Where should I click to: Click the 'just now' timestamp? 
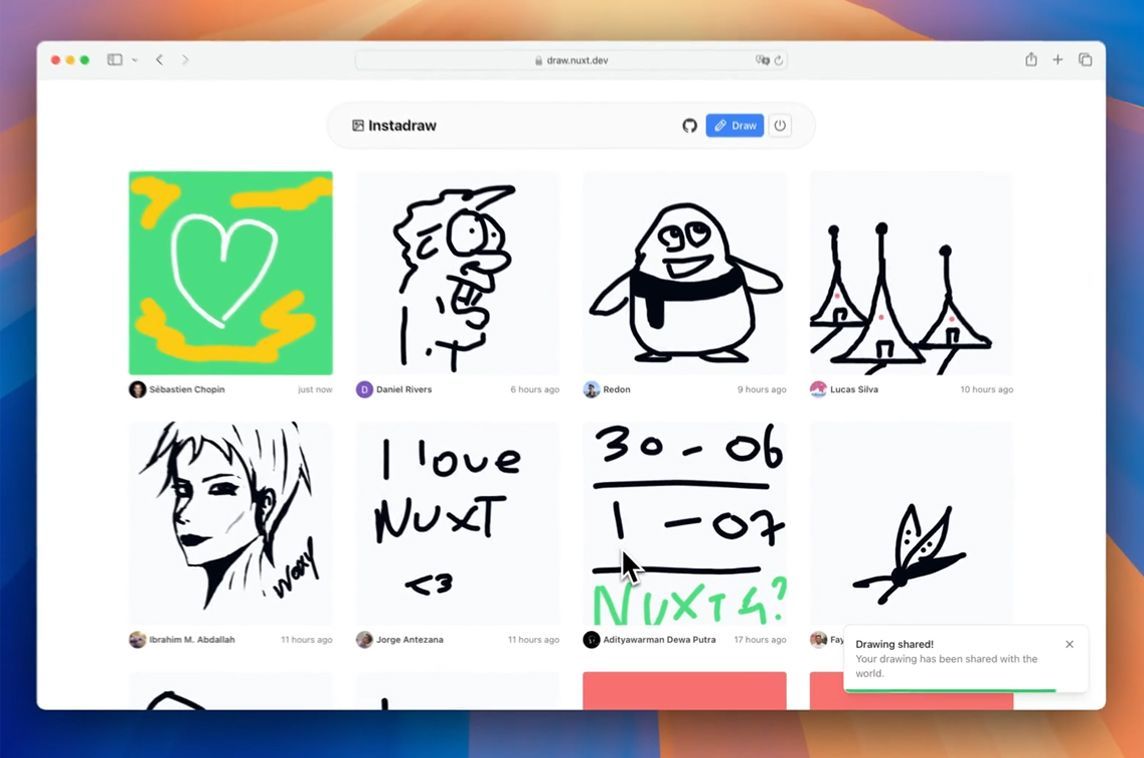pyautogui.click(x=314, y=390)
